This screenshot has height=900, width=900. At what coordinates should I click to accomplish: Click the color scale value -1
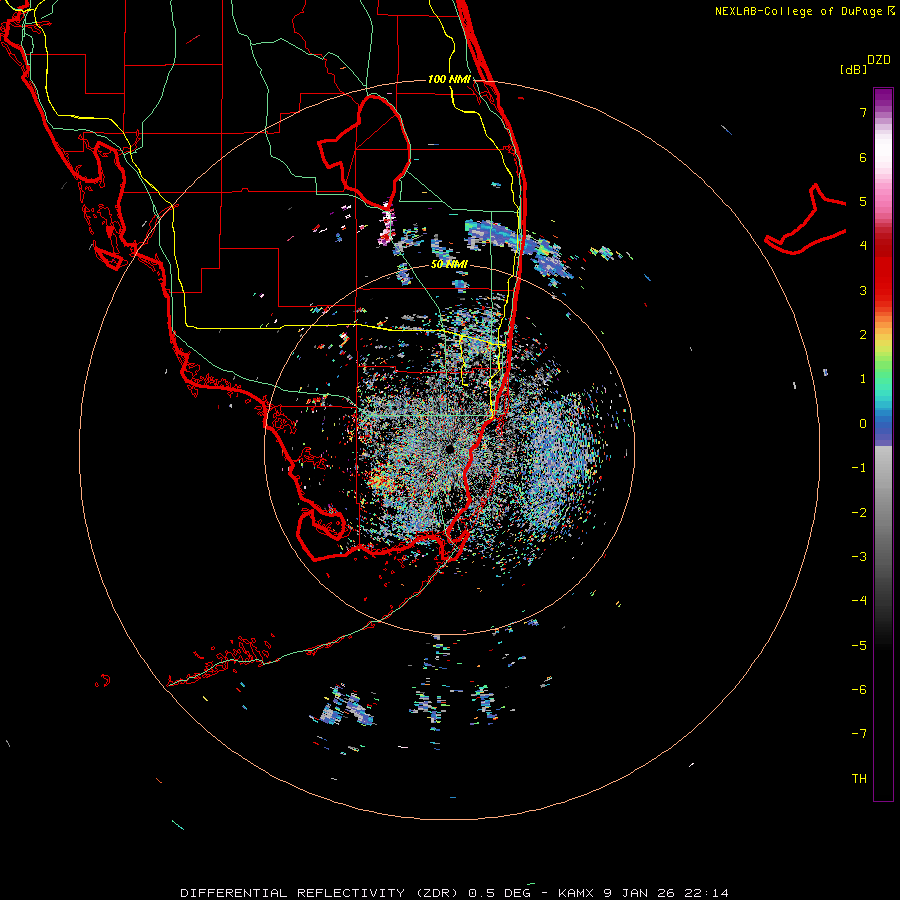859,468
